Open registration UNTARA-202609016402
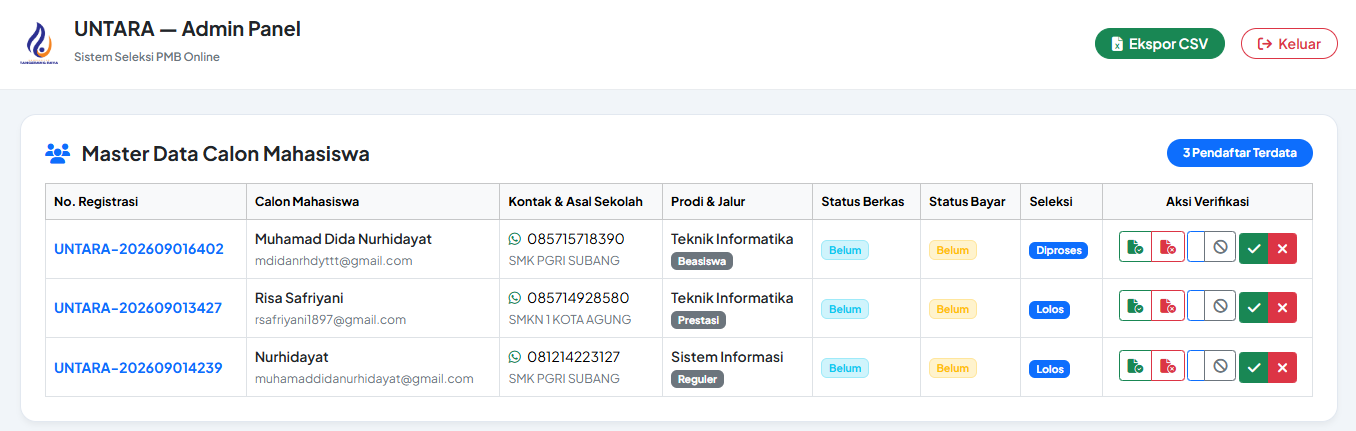Screen dimensions: 1356x431 (139, 249)
